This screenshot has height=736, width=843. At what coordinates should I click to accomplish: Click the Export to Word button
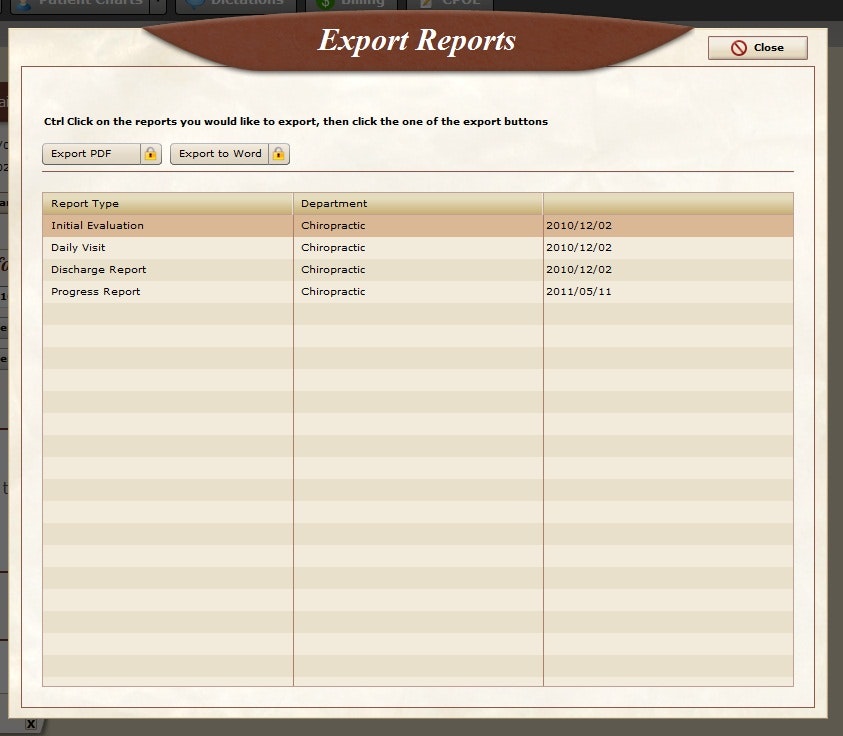(x=219, y=154)
